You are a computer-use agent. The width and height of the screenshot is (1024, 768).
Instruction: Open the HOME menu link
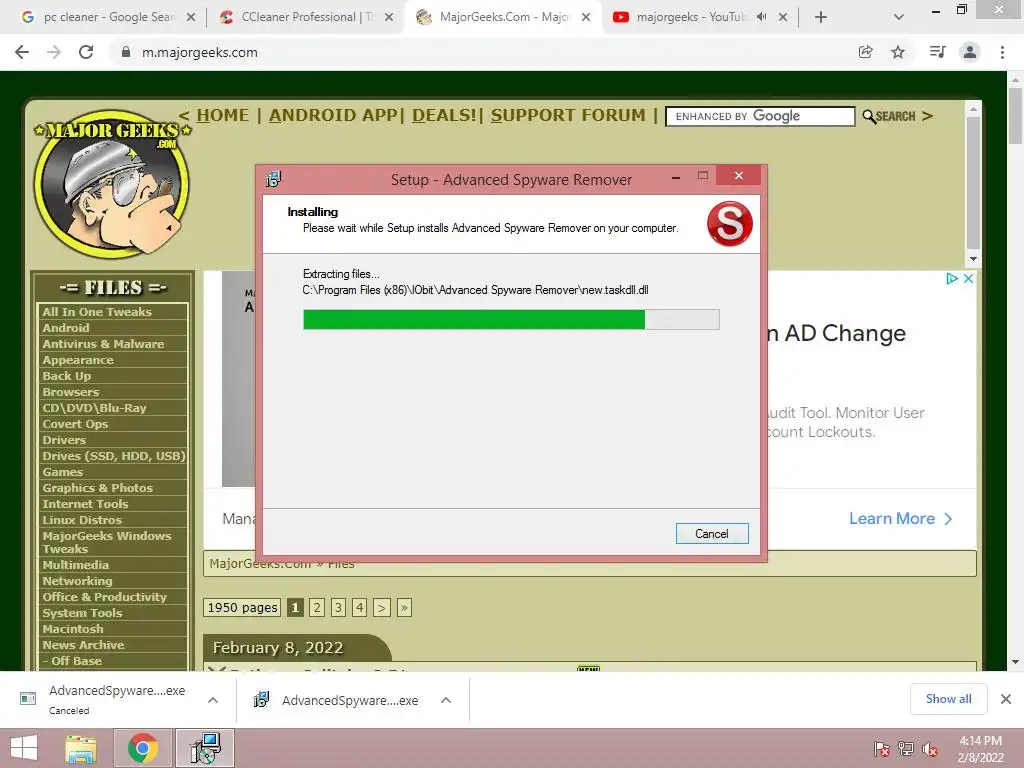[223, 116]
